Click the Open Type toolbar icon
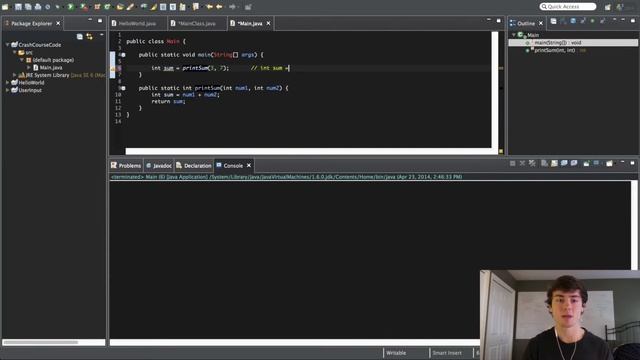Image resolution: width=640 pixels, height=360 pixels. [x=120, y=7]
